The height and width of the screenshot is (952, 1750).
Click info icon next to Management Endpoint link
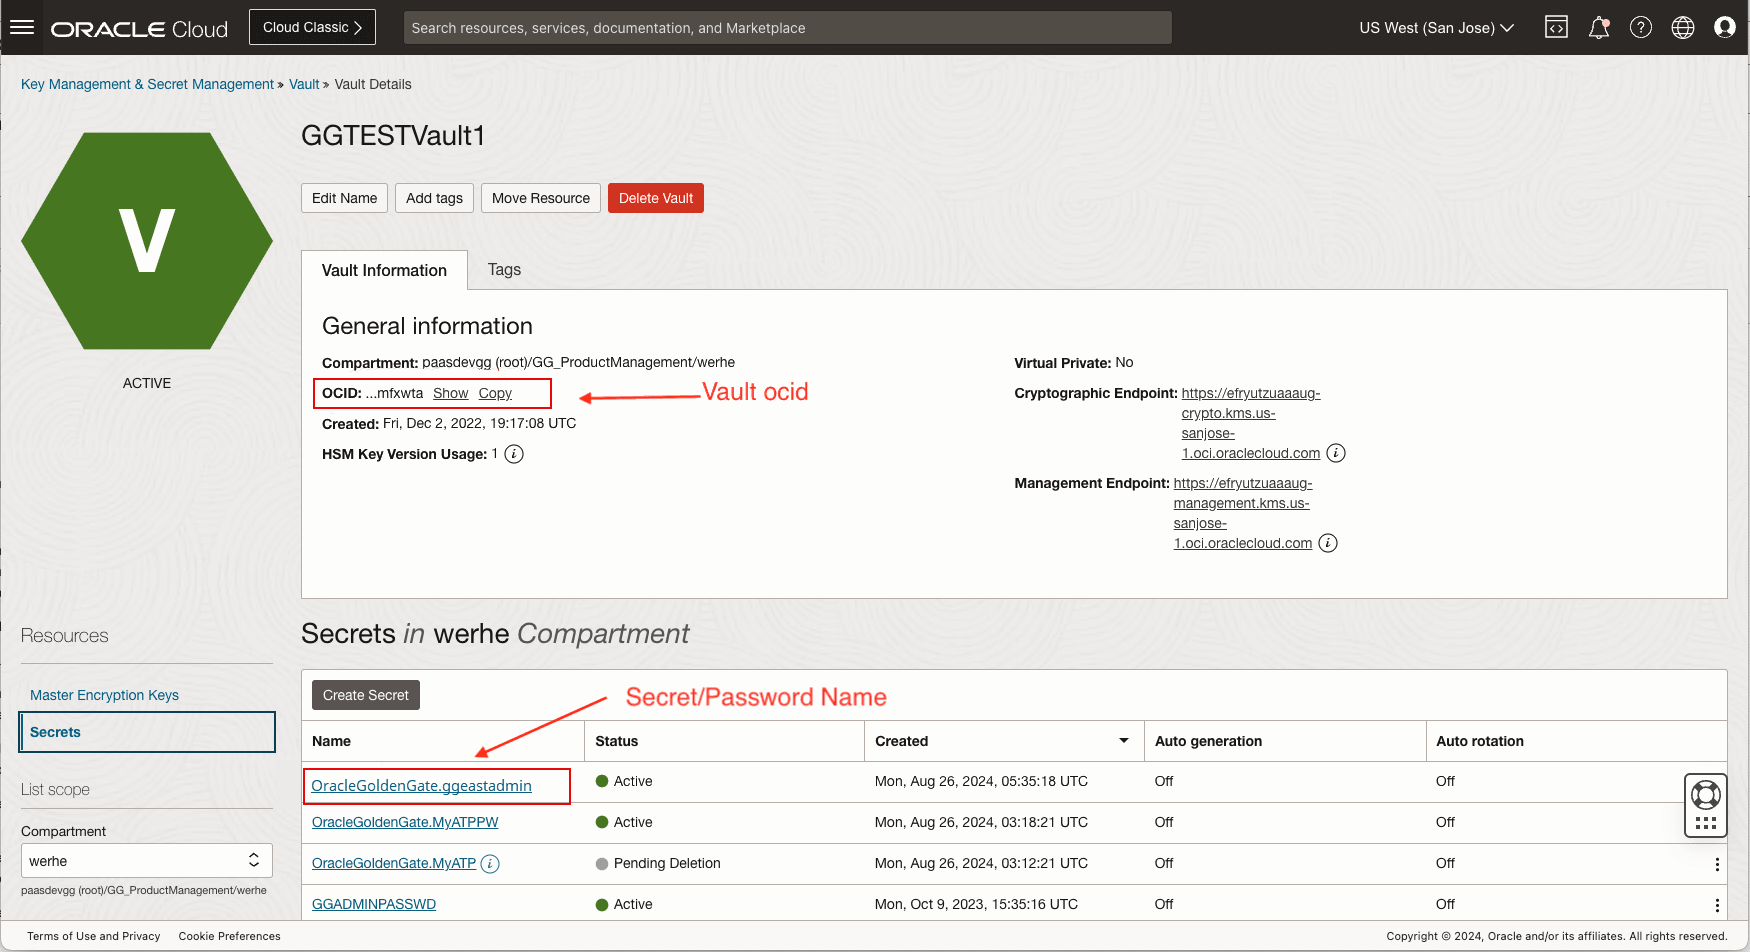(x=1328, y=542)
